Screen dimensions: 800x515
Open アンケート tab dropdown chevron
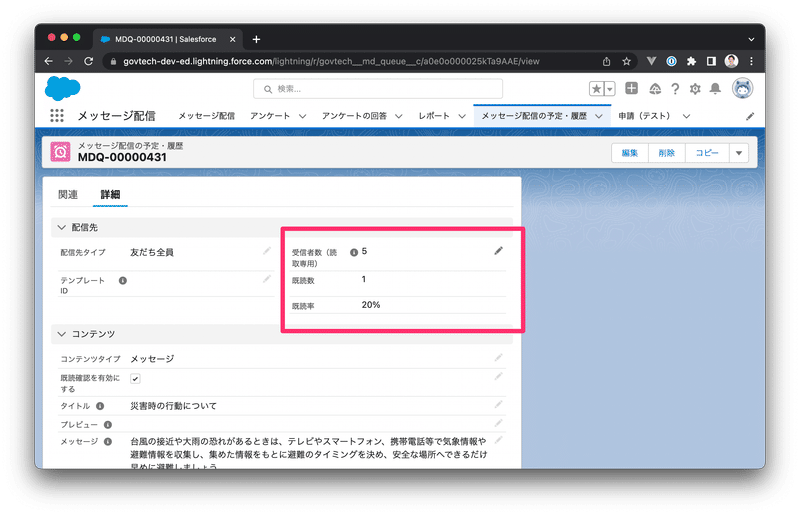(x=303, y=116)
